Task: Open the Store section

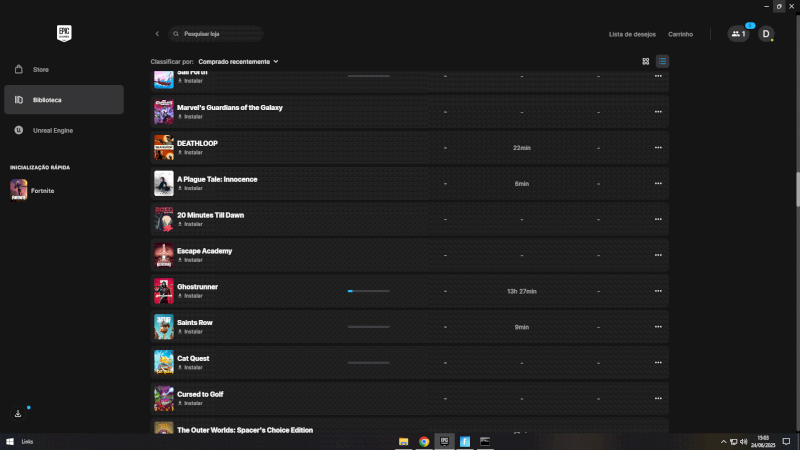Action: pos(64,69)
